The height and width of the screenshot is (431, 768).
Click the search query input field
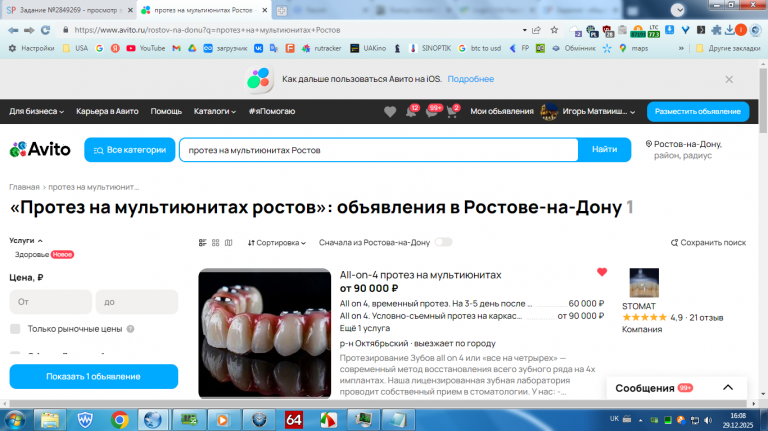tap(379, 150)
